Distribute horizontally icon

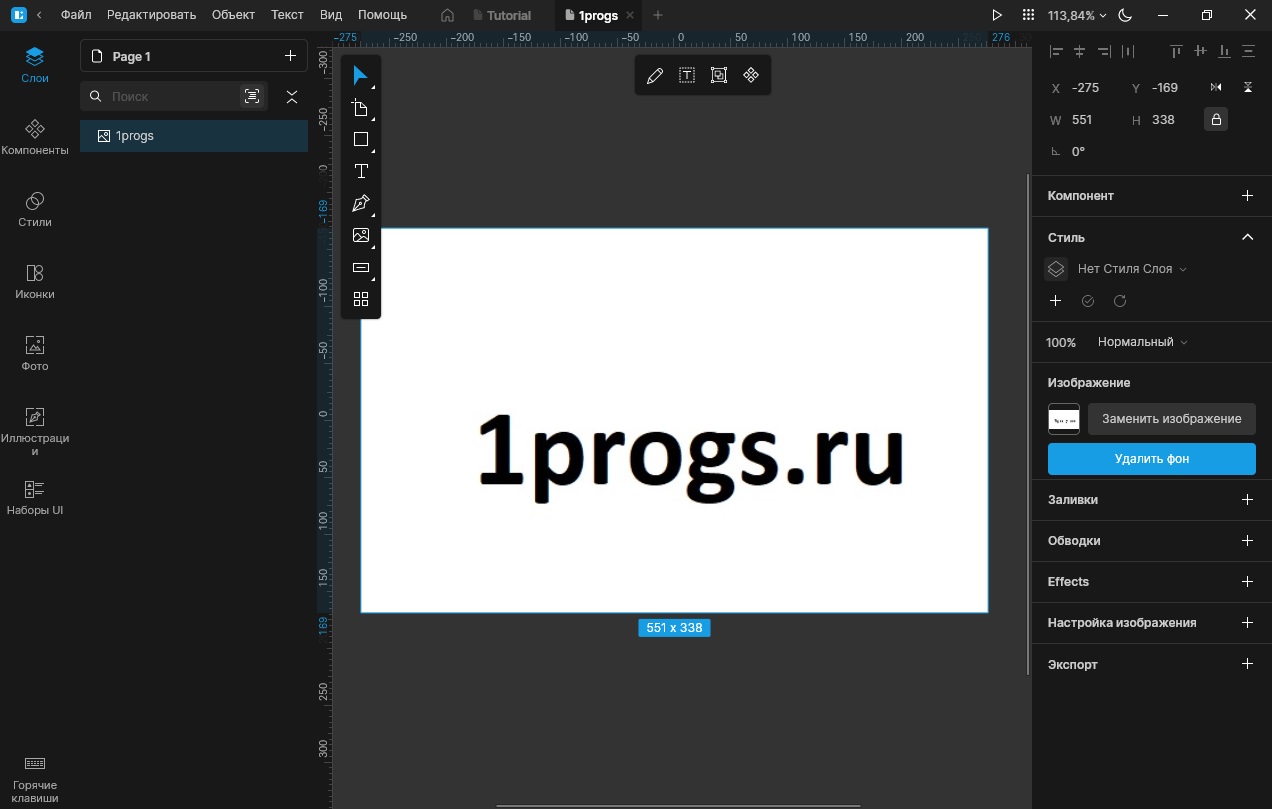tap(1128, 52)
